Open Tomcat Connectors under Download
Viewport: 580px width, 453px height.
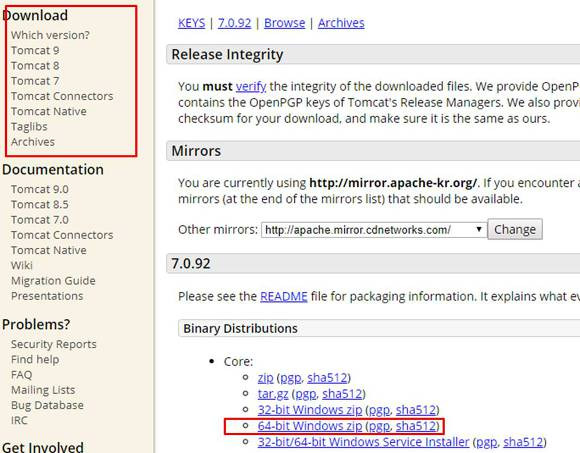(x=62, y=96)
